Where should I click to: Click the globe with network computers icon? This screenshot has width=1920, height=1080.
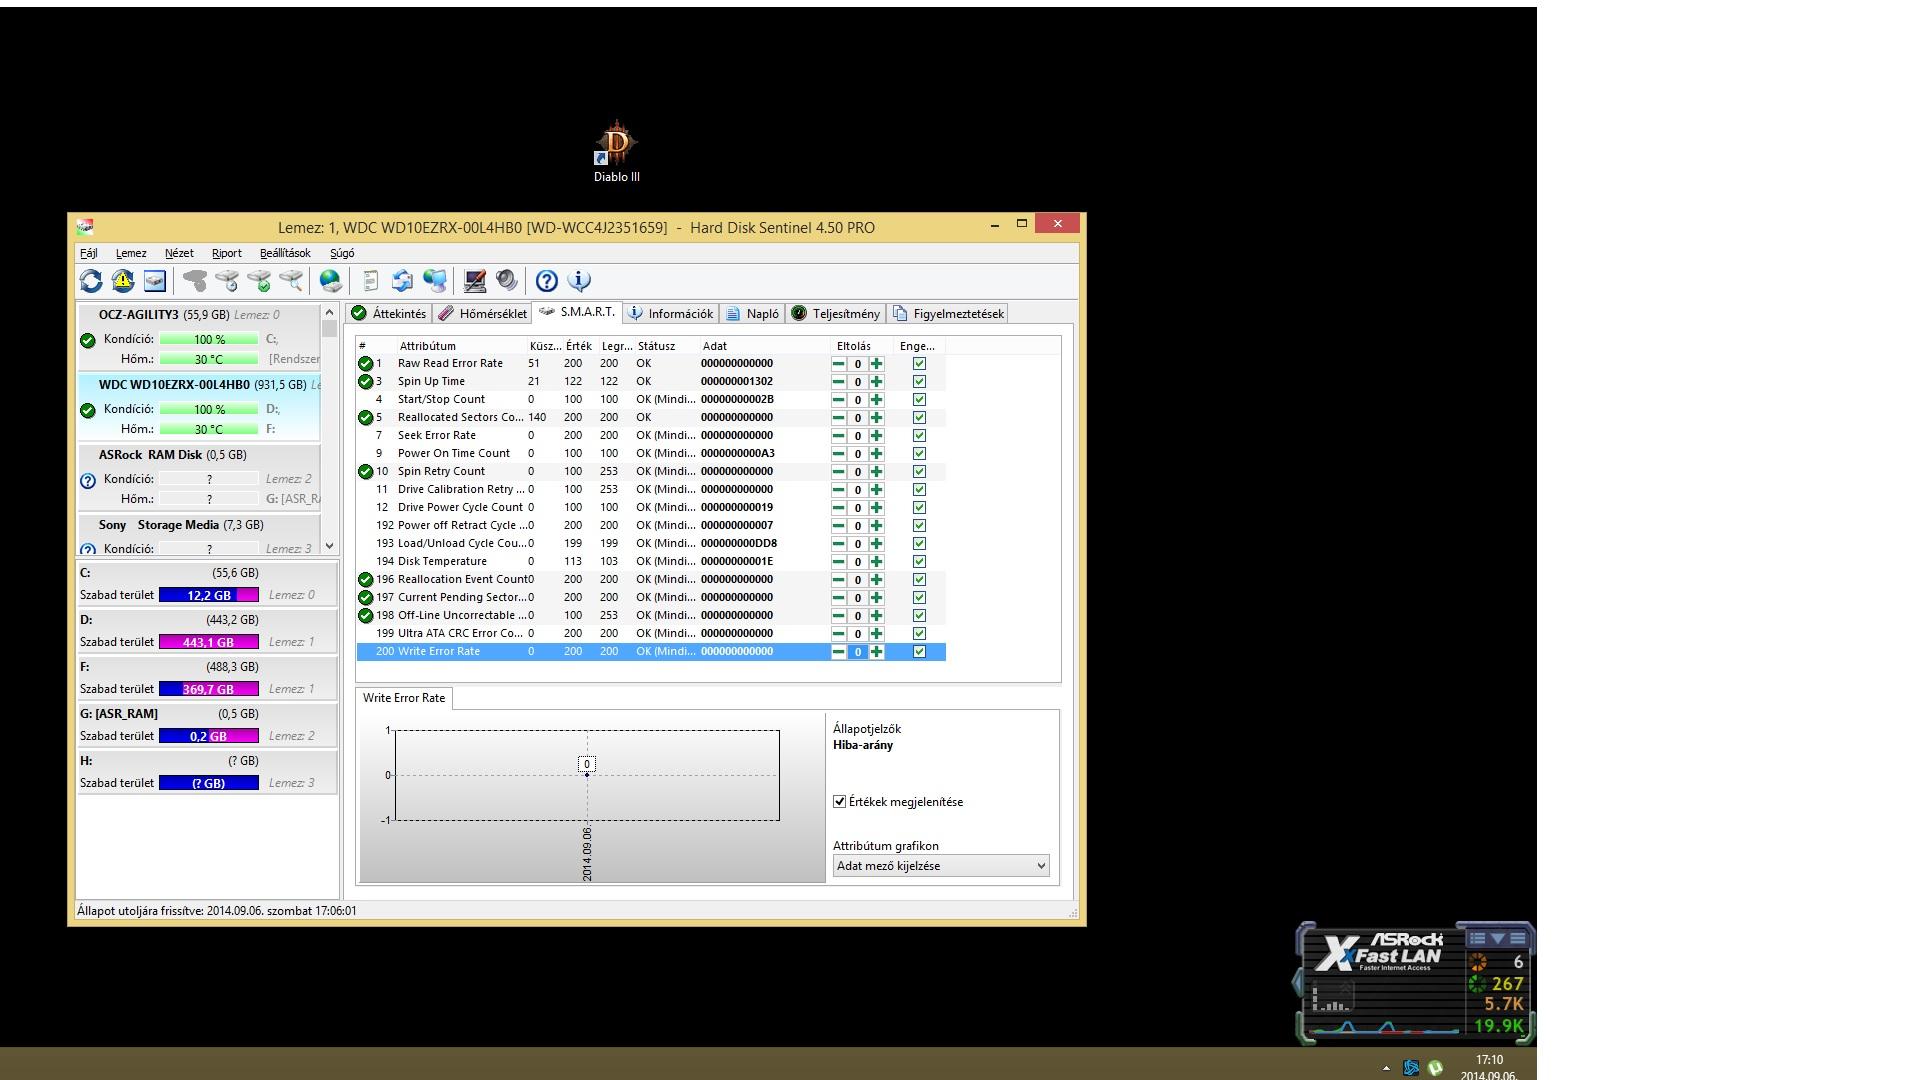click(x=434, y=281)
